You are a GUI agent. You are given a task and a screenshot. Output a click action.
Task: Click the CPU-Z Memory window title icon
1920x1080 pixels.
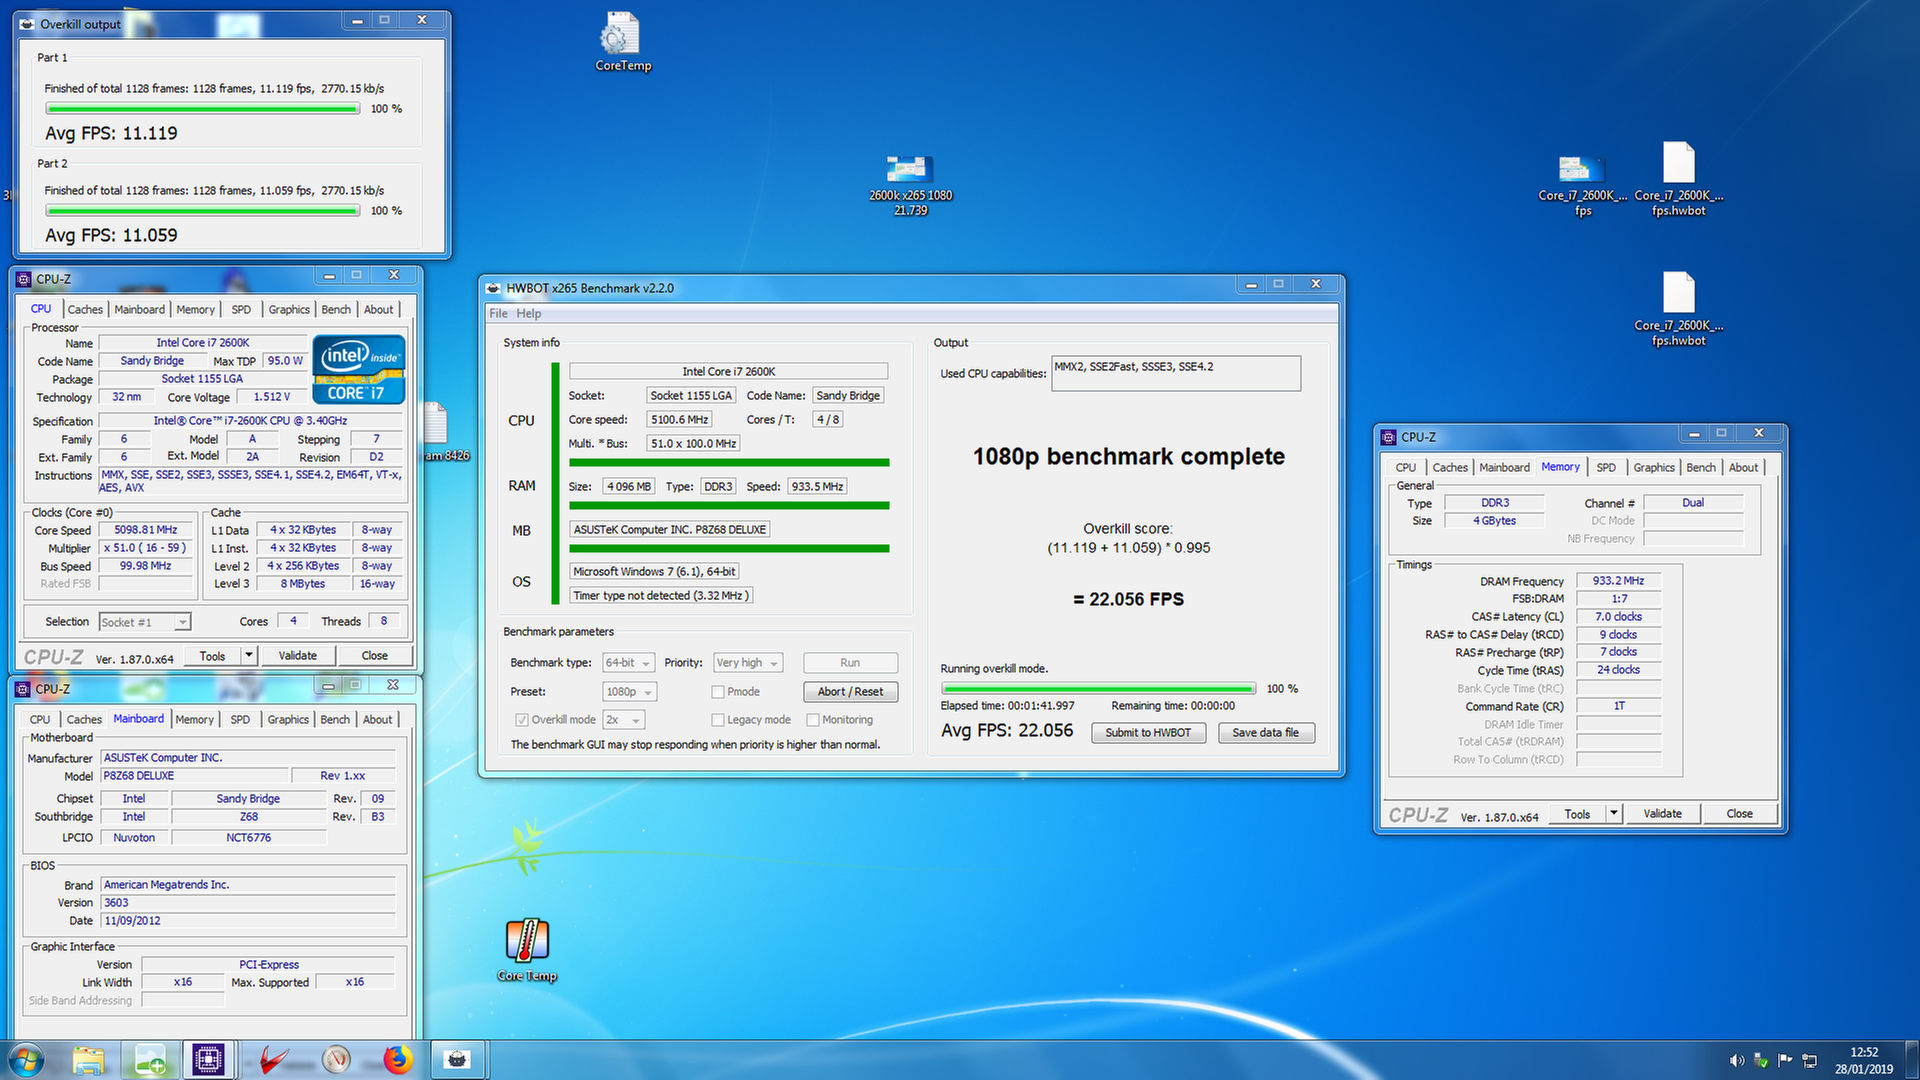point(1388,437)
